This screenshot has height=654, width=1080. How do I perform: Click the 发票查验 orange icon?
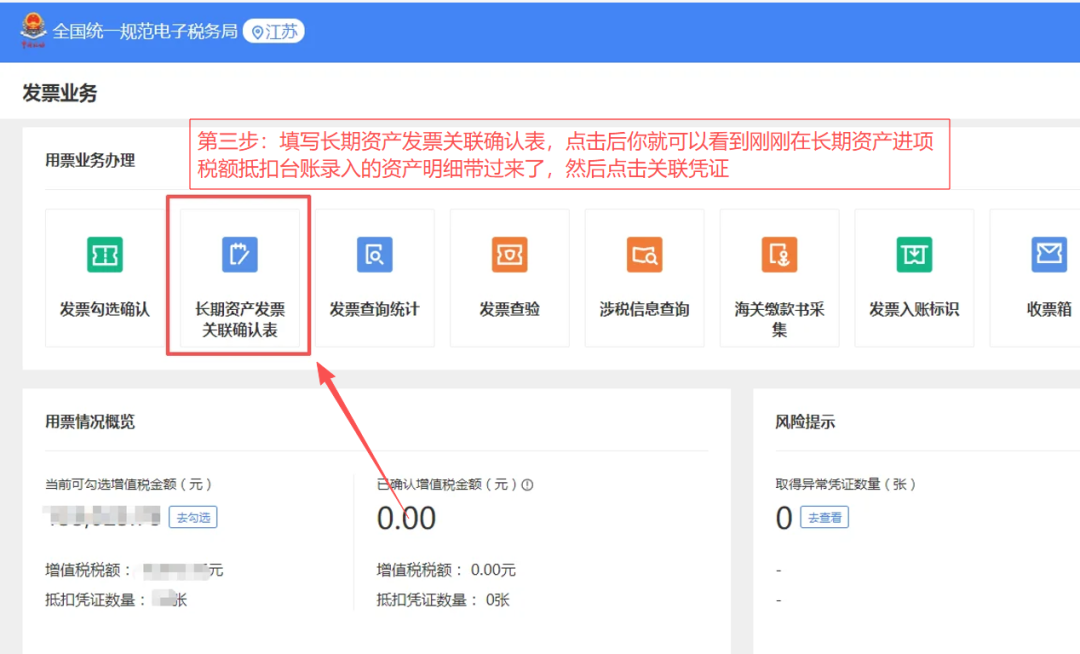(x=510, y=255)
